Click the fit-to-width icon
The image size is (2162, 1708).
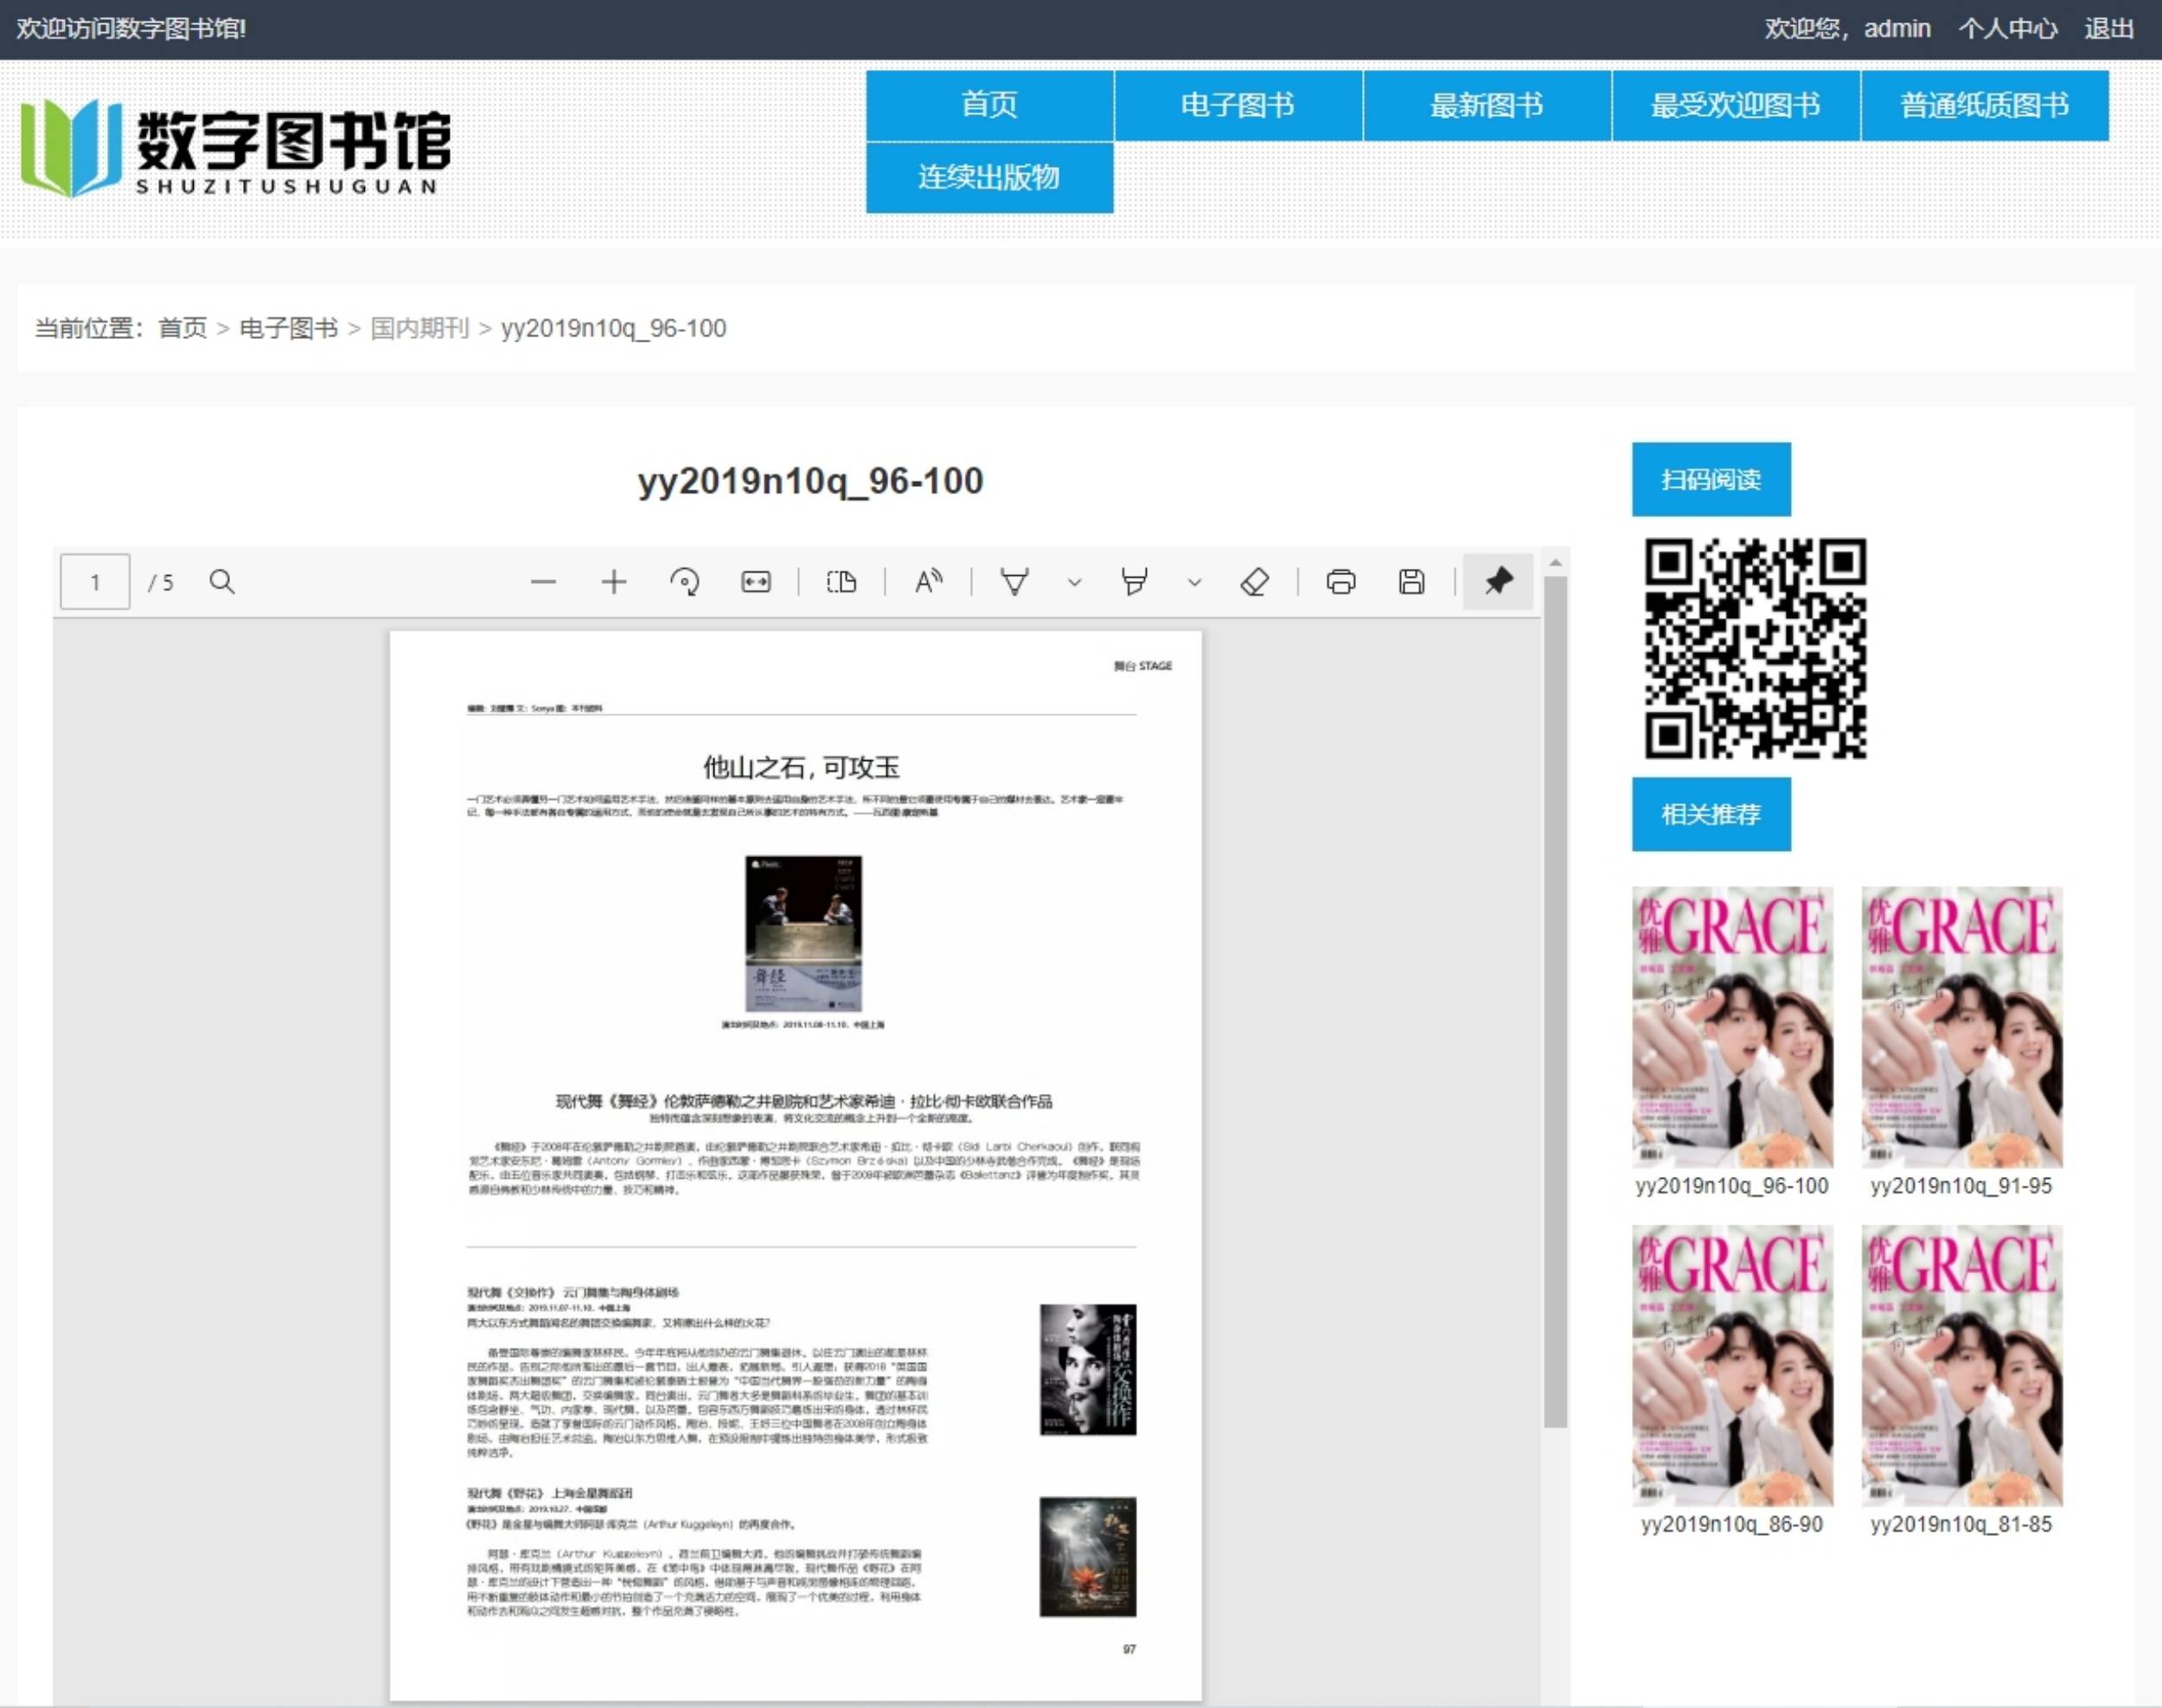point(756,582)
